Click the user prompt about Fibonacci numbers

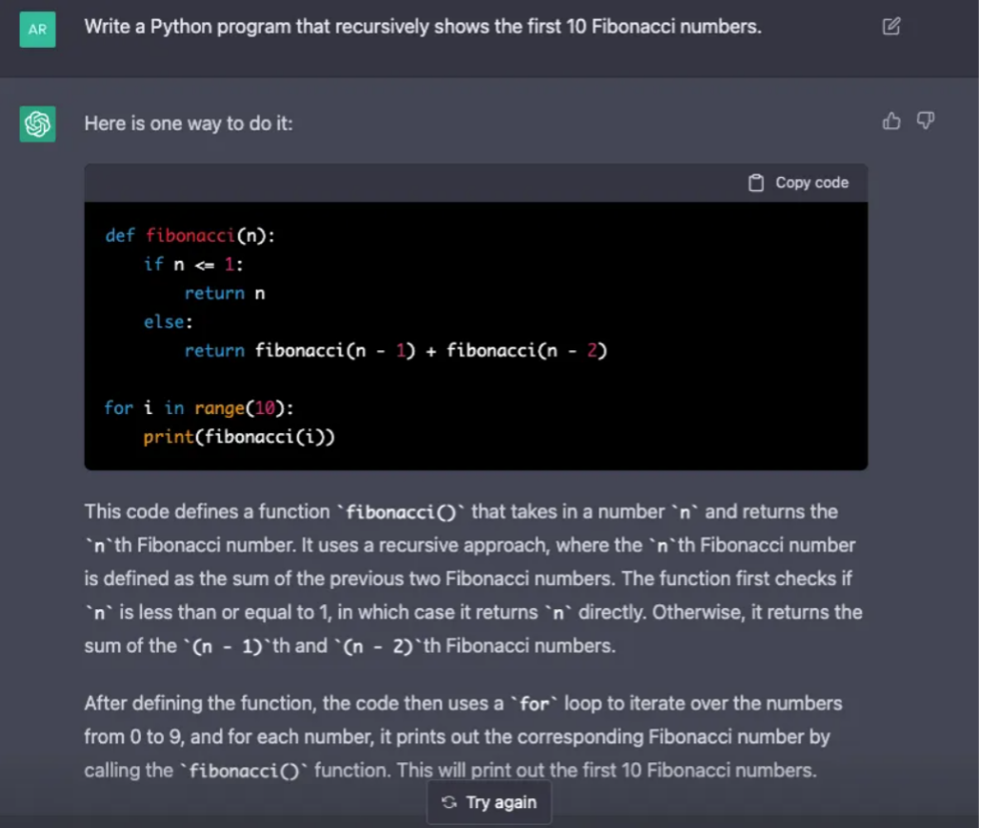(x=424, y=27)
